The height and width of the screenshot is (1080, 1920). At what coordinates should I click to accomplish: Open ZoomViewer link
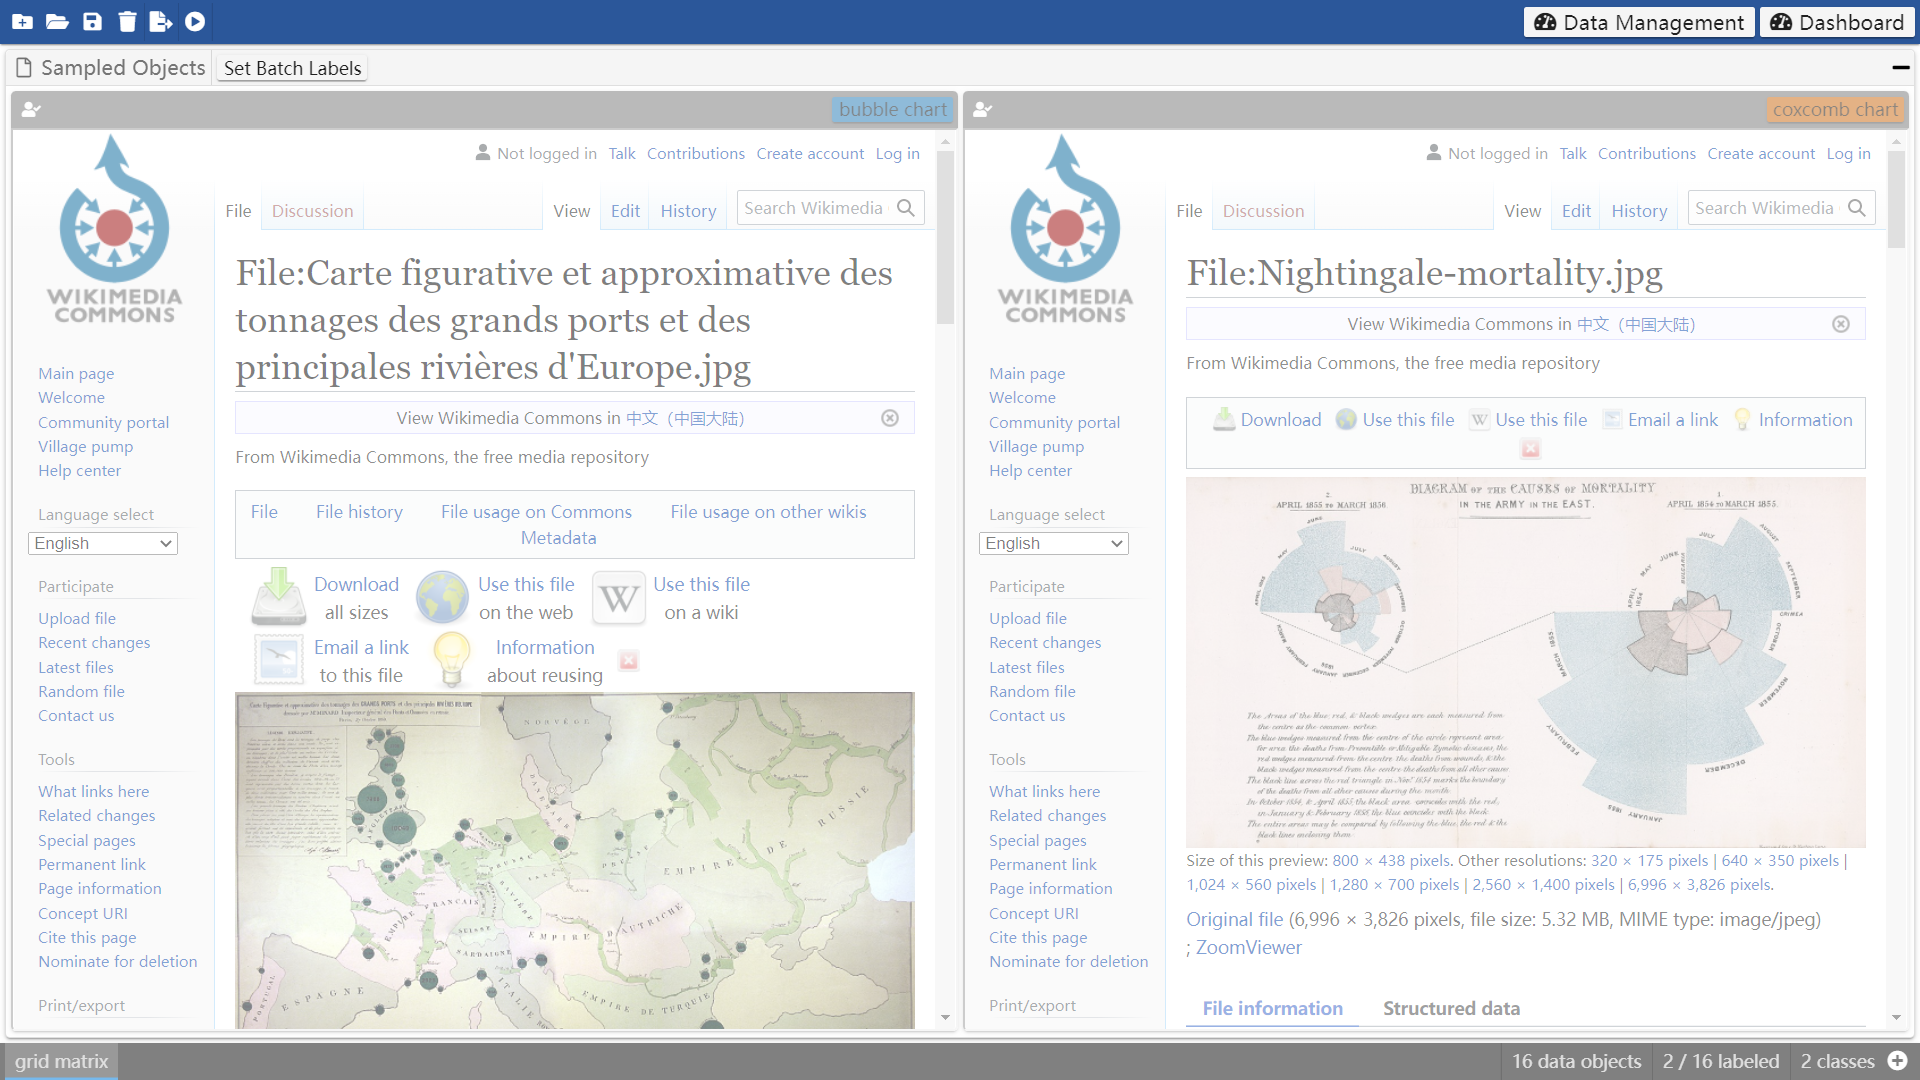pyautogui.click(x=1248, y=947)
